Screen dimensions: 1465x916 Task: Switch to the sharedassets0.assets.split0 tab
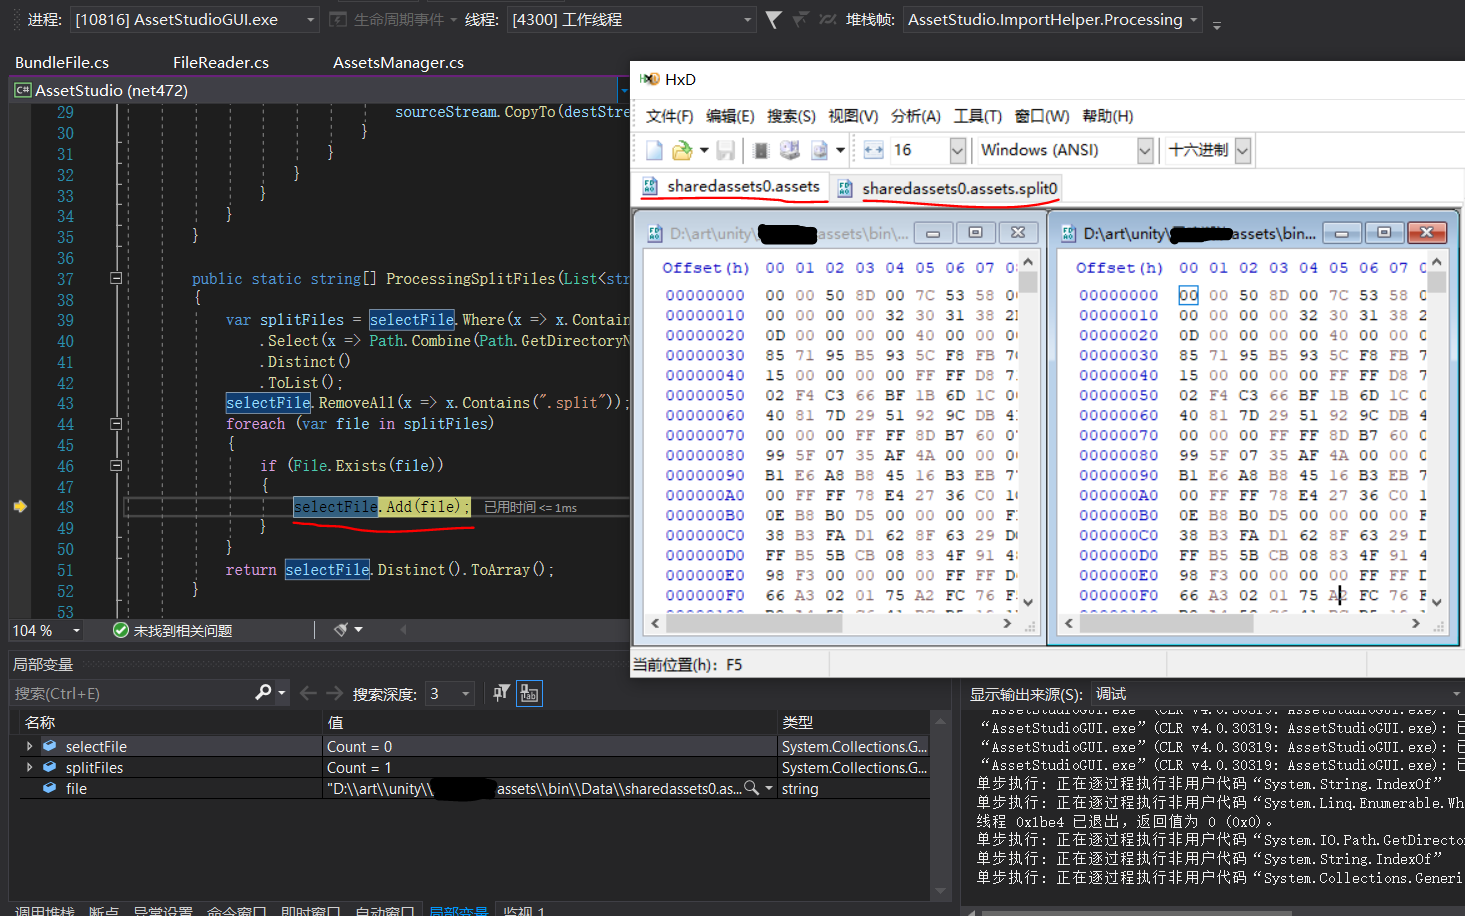[958, 188]
